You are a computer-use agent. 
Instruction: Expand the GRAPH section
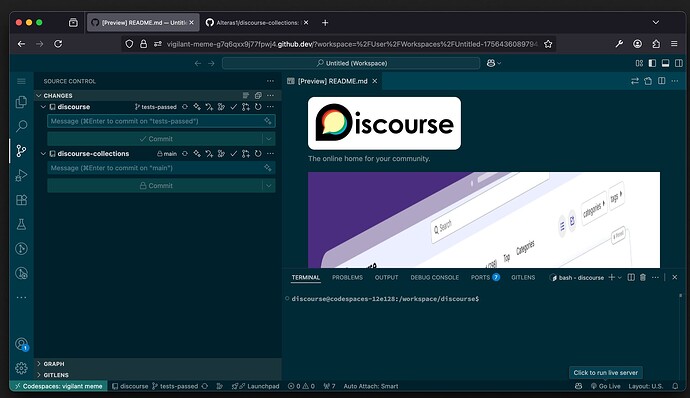(x=39, y=364)
